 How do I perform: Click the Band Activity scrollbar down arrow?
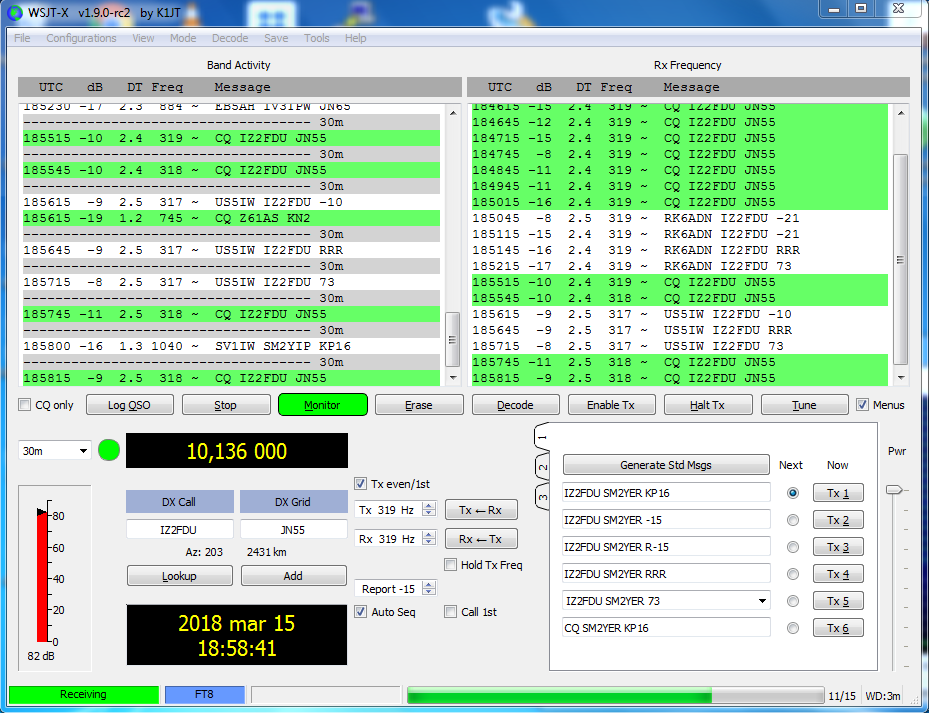pyautogui.click(x=453, y=378)
